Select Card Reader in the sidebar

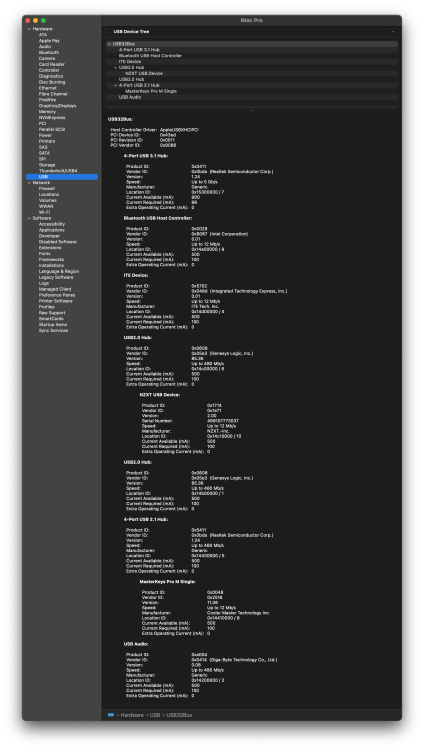[52, 64]
